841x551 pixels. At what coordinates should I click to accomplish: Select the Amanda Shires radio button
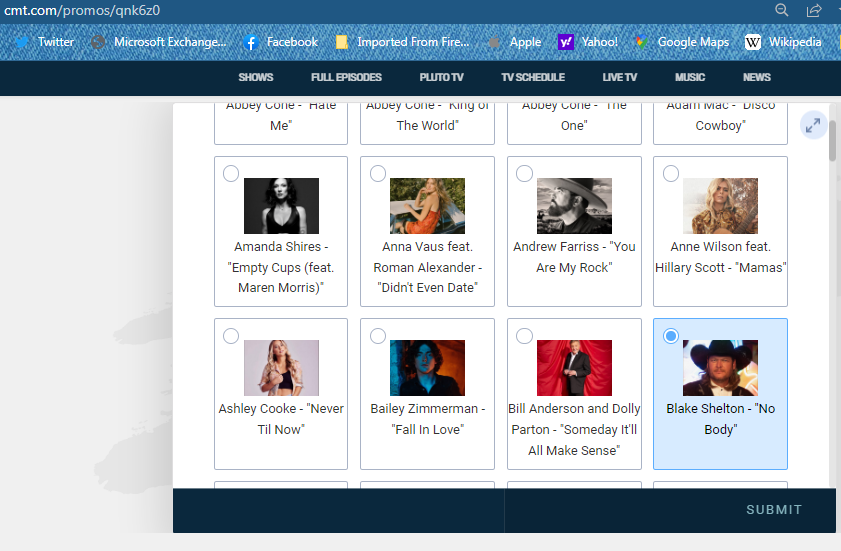(231, 173)
